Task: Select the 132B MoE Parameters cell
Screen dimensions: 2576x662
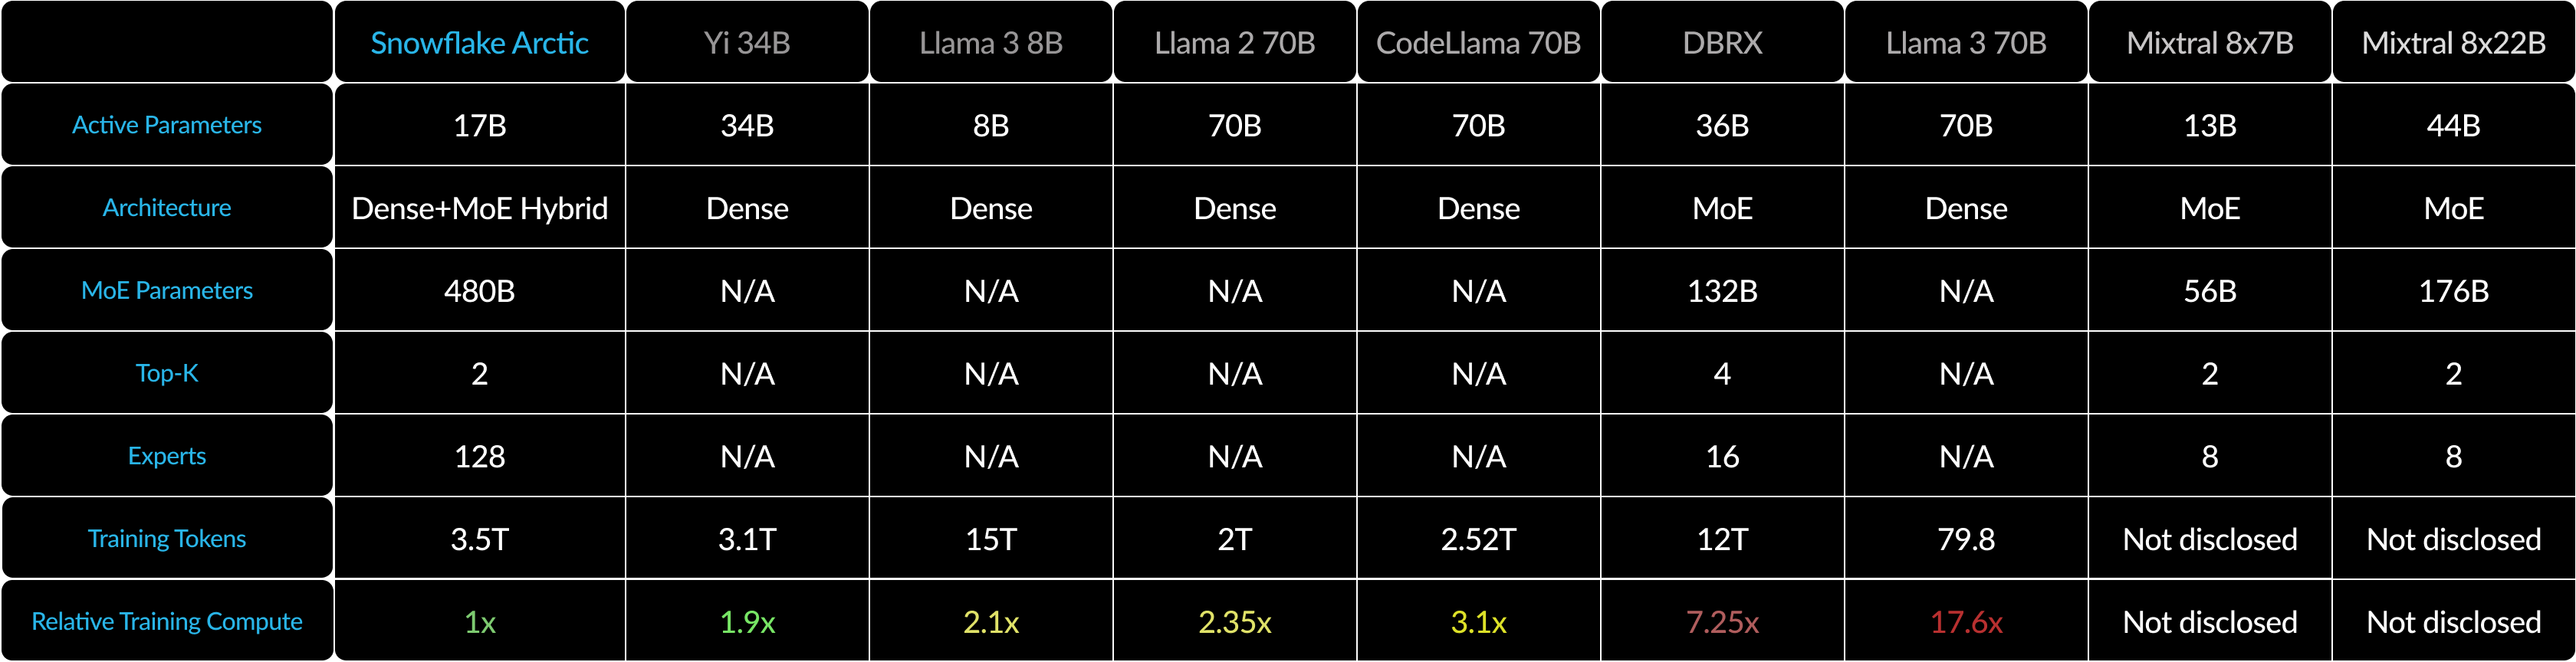Action: click(x=1722, y=291)
